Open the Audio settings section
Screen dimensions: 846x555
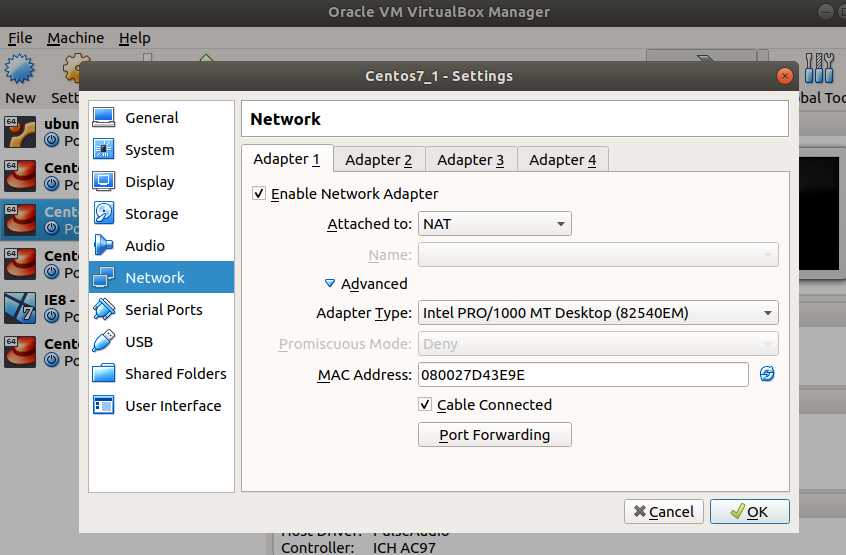(x=144, y=246)
